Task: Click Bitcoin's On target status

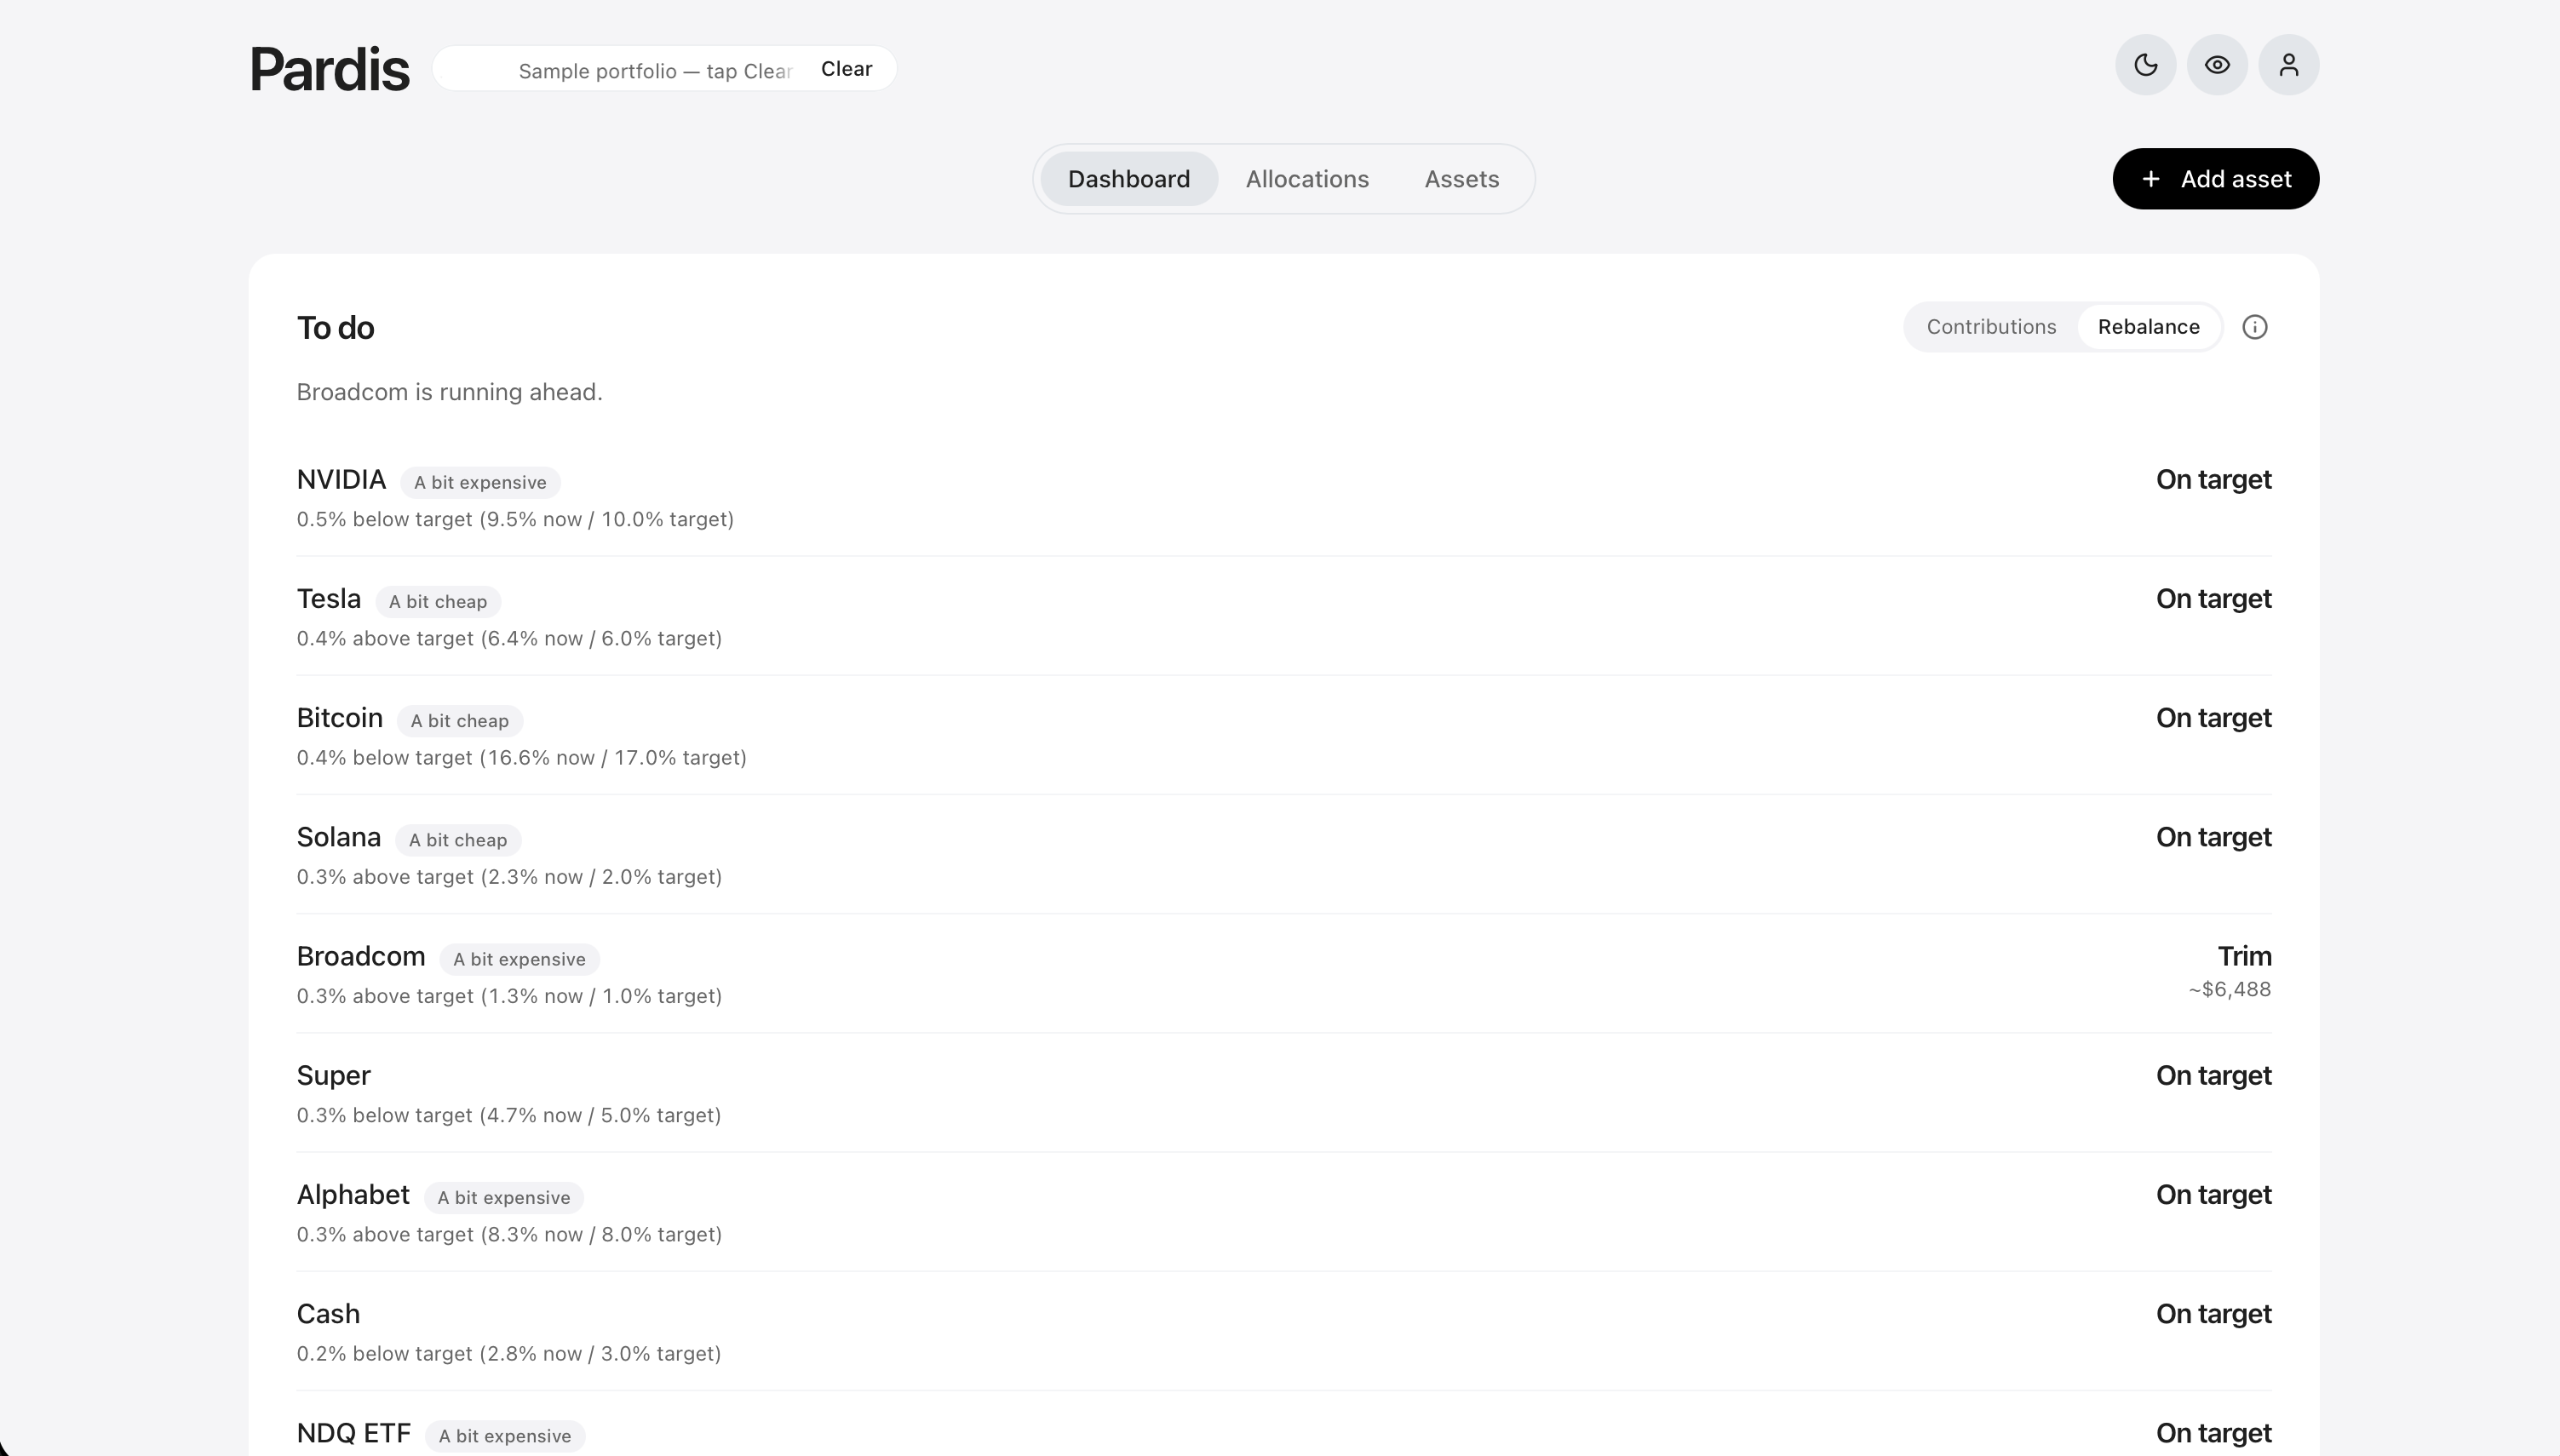Action: pyautogui.click(x=2213, y=718)
